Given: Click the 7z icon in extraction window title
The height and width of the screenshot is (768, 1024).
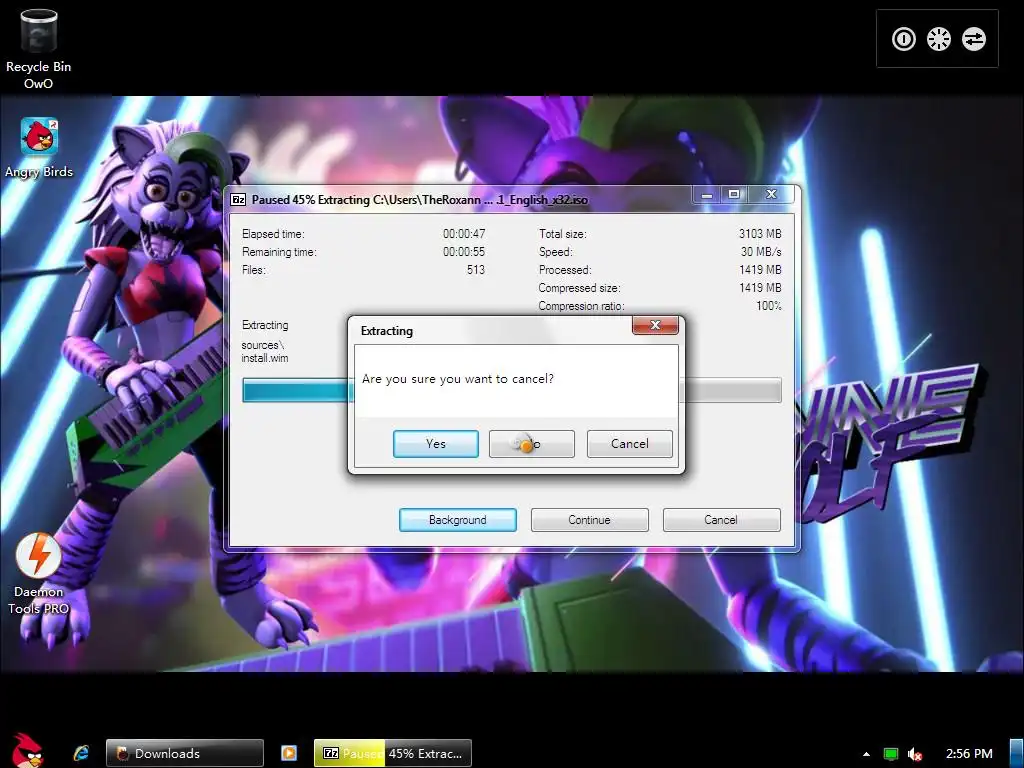Looking at the screenshot, I should pyautogui.click(x=238, y=200).
